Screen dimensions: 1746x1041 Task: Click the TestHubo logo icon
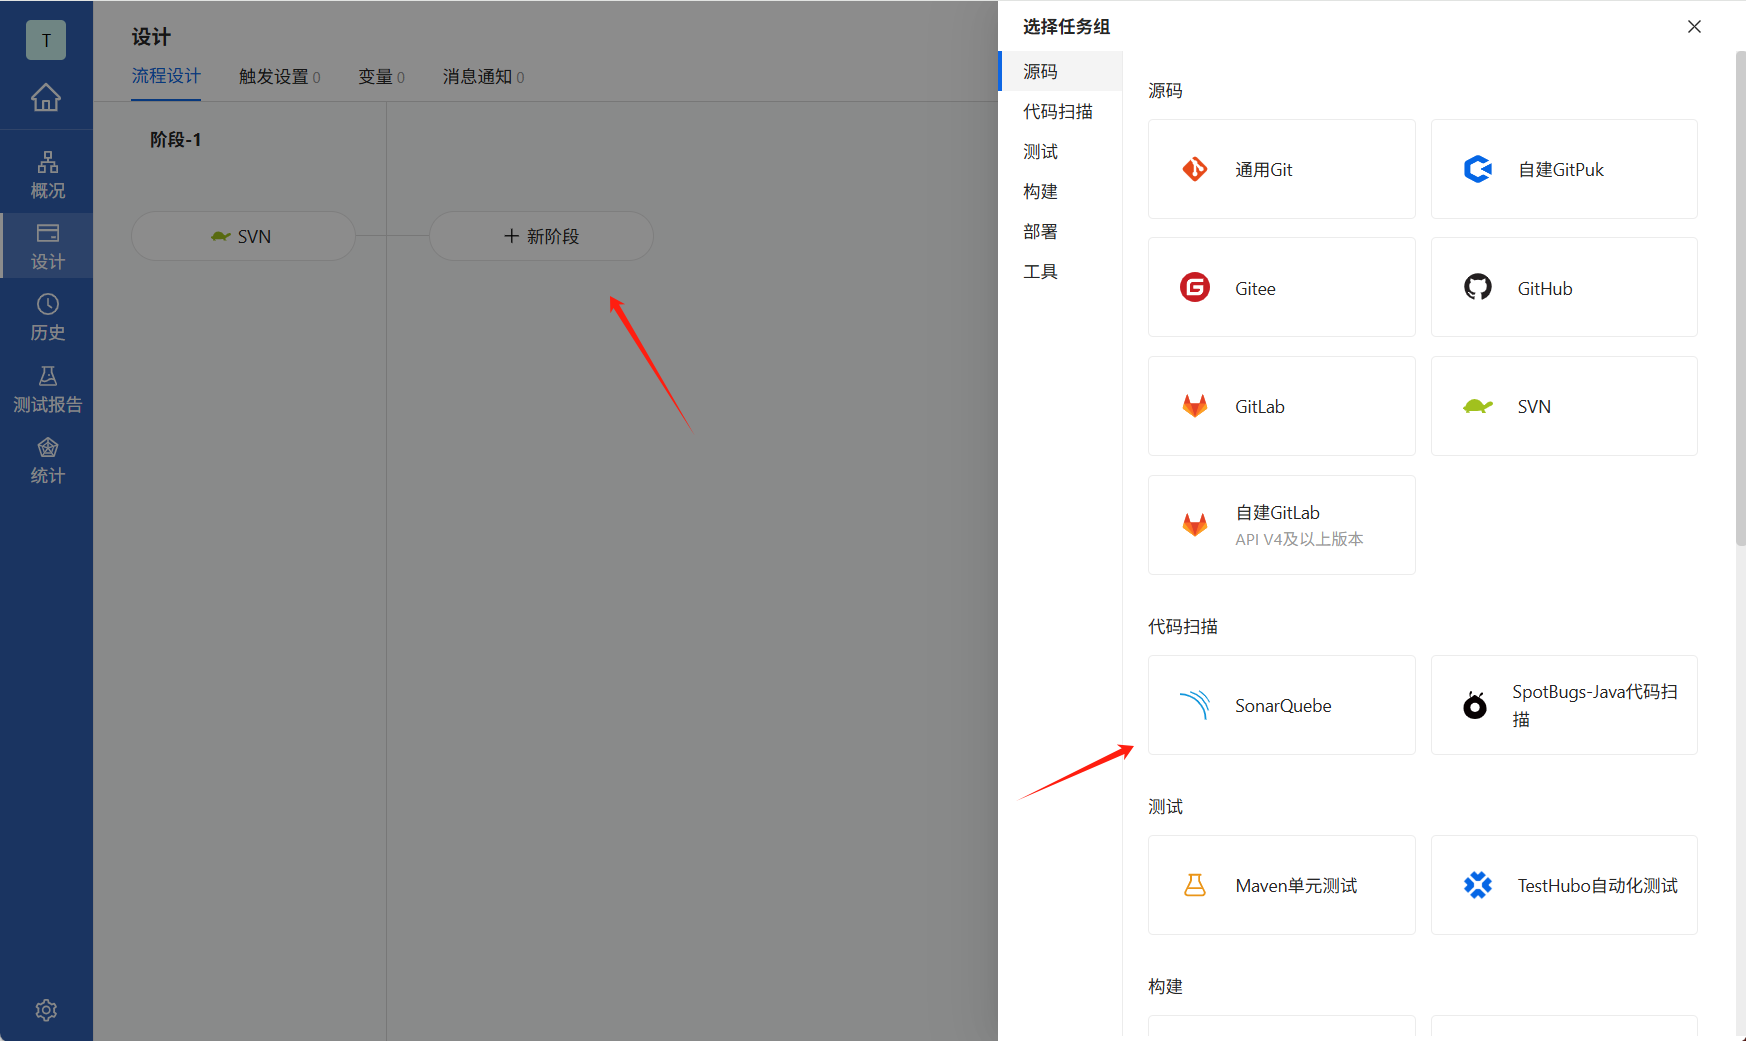pyautogui.click(x=1478, y=885)
